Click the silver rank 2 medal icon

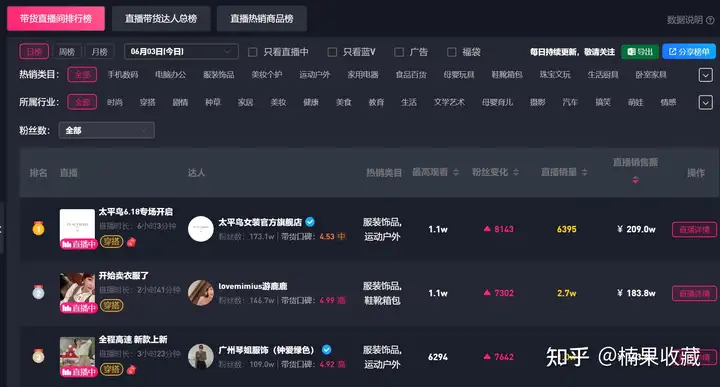coord(38,292)
